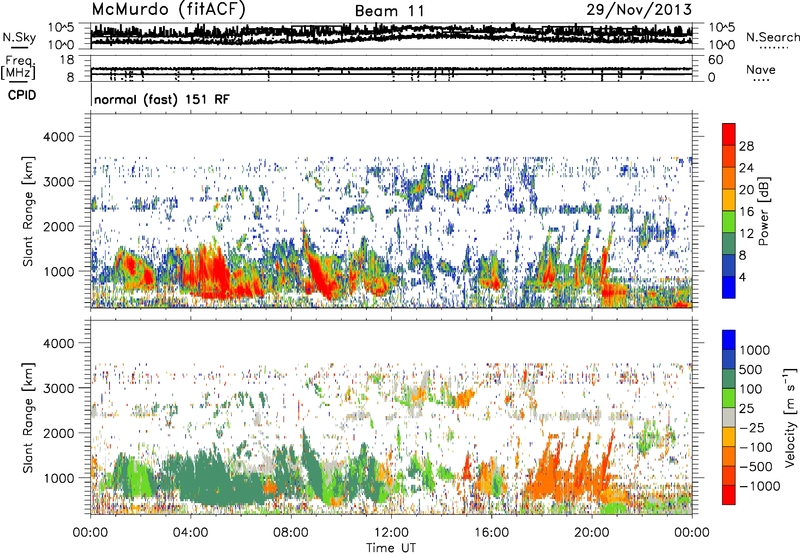Screen dimensions: 800x554
Task: Click the 'Power [dB]' colorbar title
Action: pos(763,211)
